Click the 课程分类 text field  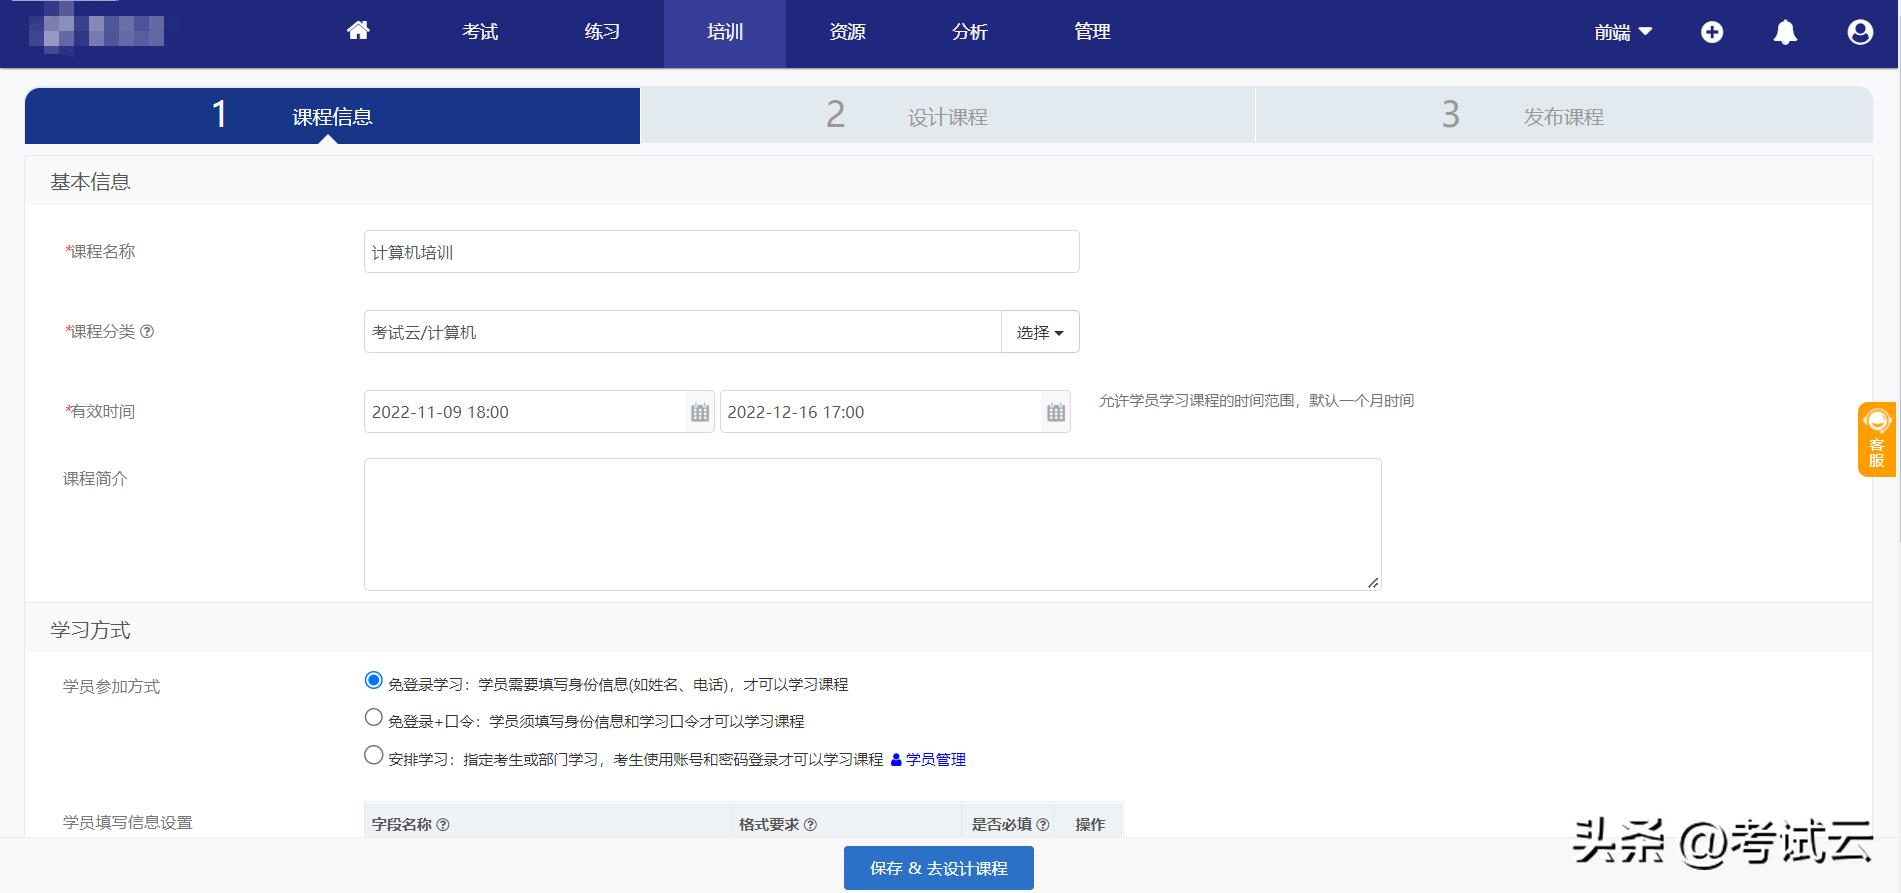click(682, 332)
